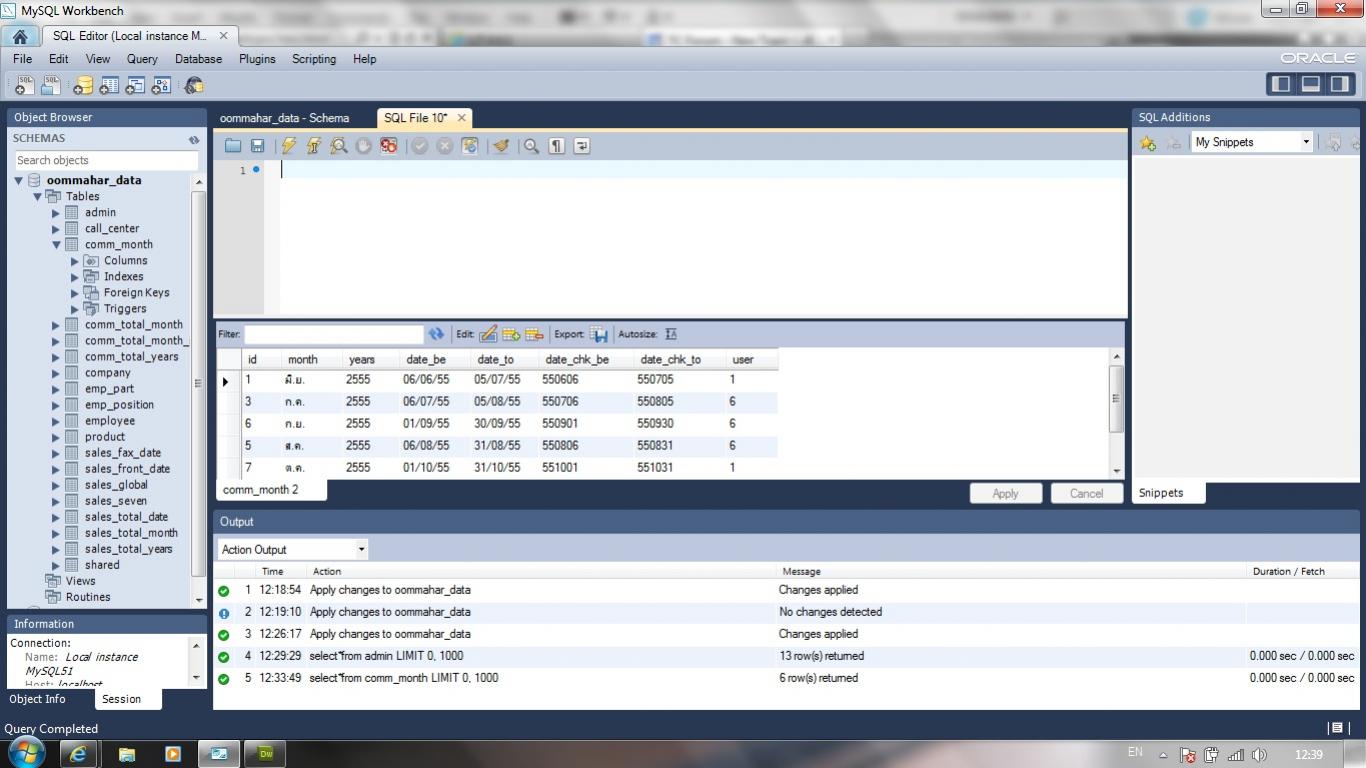This screenshot has height=768, width=1366.
Task: Beautify the SQL script with broom icon
Action: click(501, 146)
